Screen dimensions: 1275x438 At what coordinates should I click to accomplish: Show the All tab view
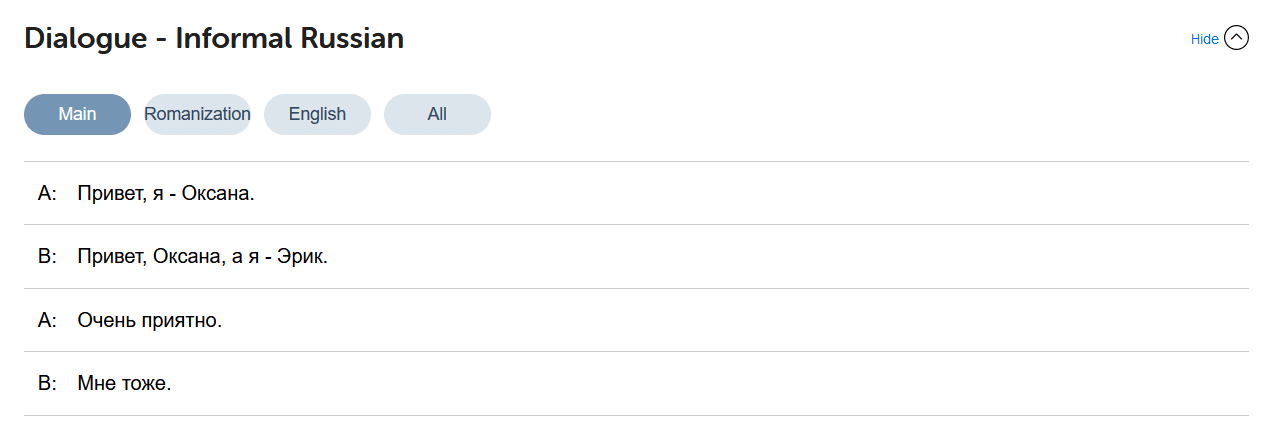click(437, 114)
